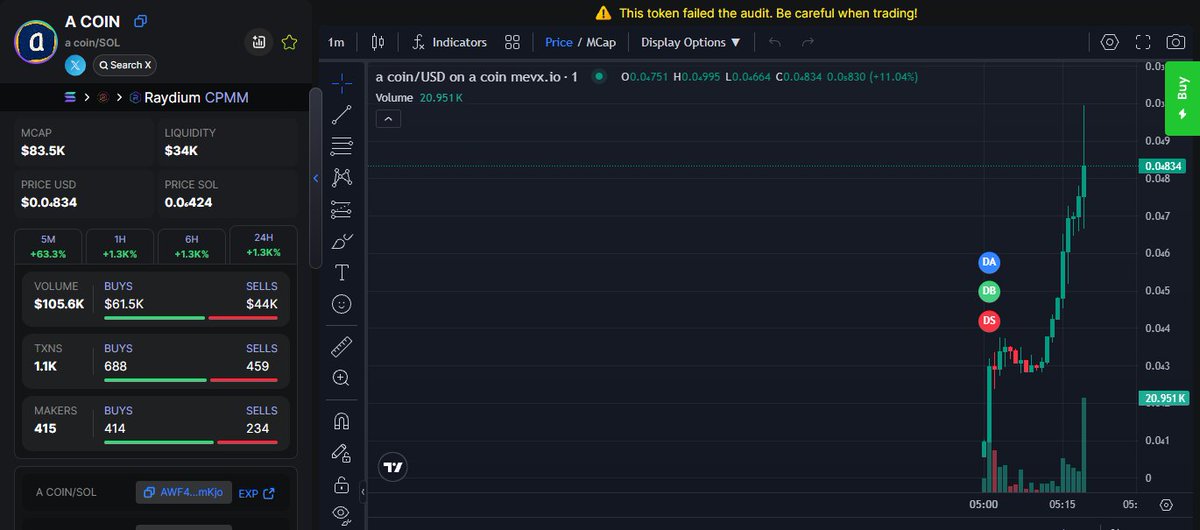The height and width of the screenshot is (530, 1200).
Task: Select the 5M stats tab
Action: (x=48, y=246)
